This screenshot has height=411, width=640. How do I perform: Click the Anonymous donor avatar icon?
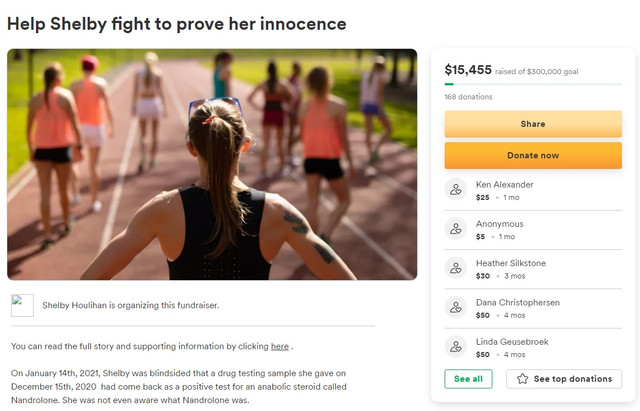[456, 229]
